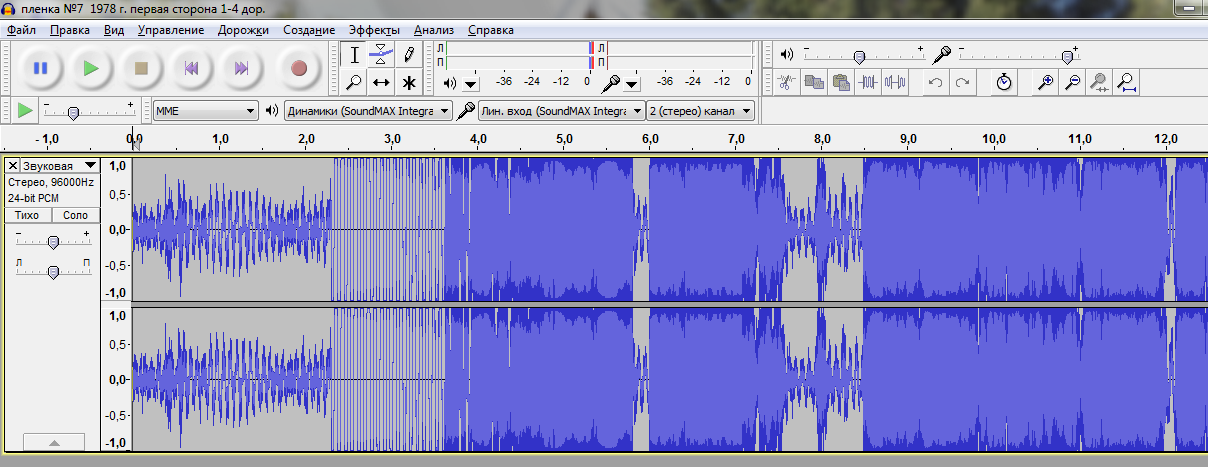The height and width of the screenshot is (467, 1208).
Task: Open the MME audio host dropdown
Action: point(206,110)
